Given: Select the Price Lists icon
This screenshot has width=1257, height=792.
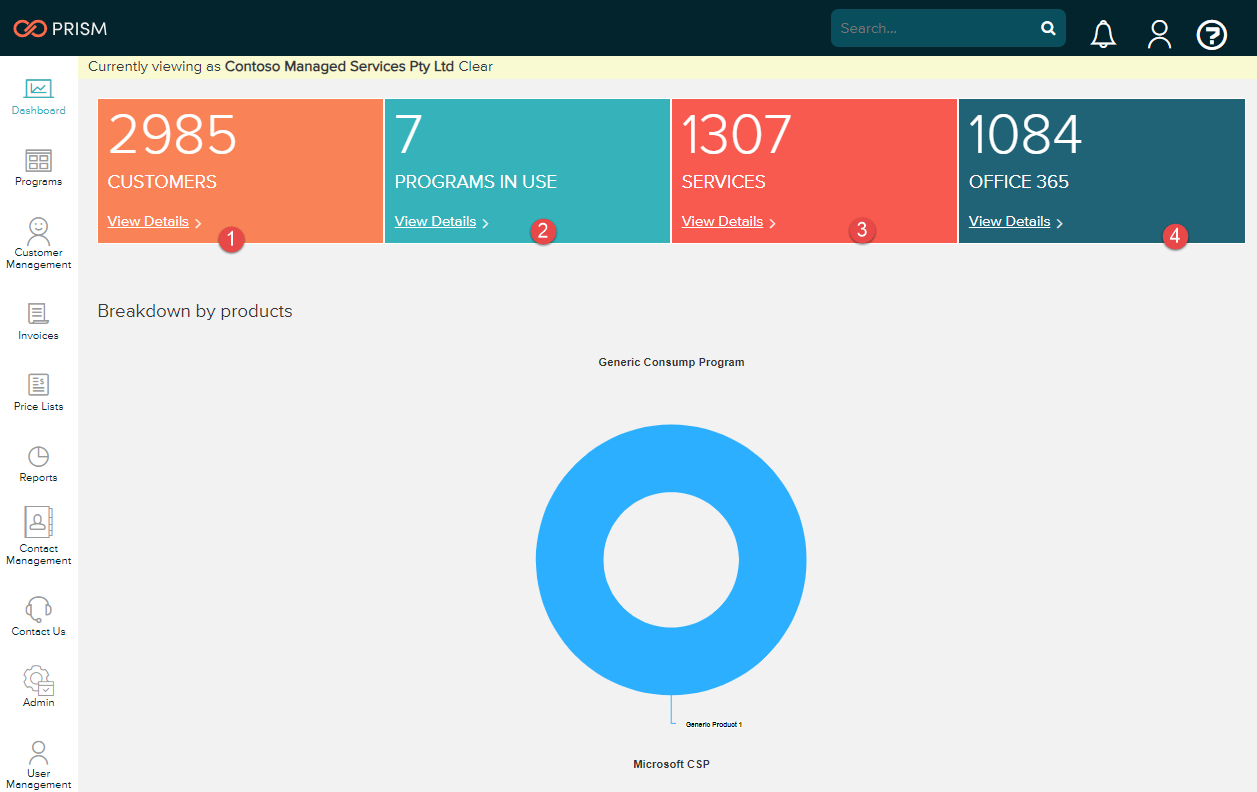Looking at the screenshot, I should coord(38,385).
